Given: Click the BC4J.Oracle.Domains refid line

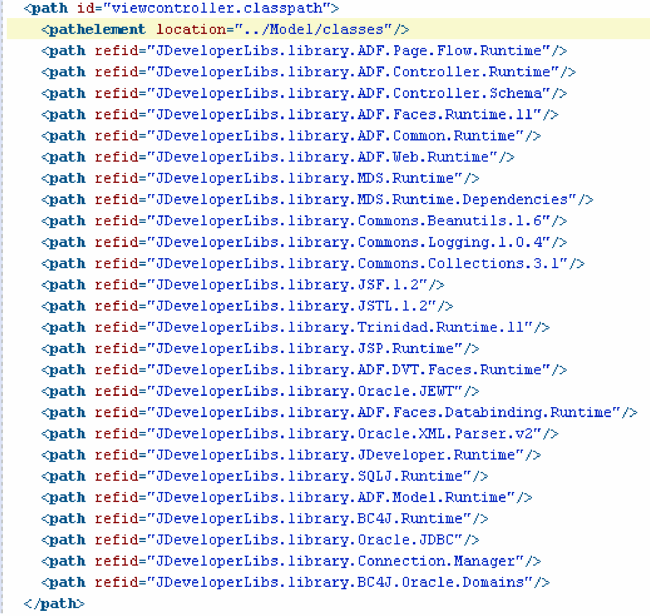Looking at the screenshot, I should [x=295, y=583].
